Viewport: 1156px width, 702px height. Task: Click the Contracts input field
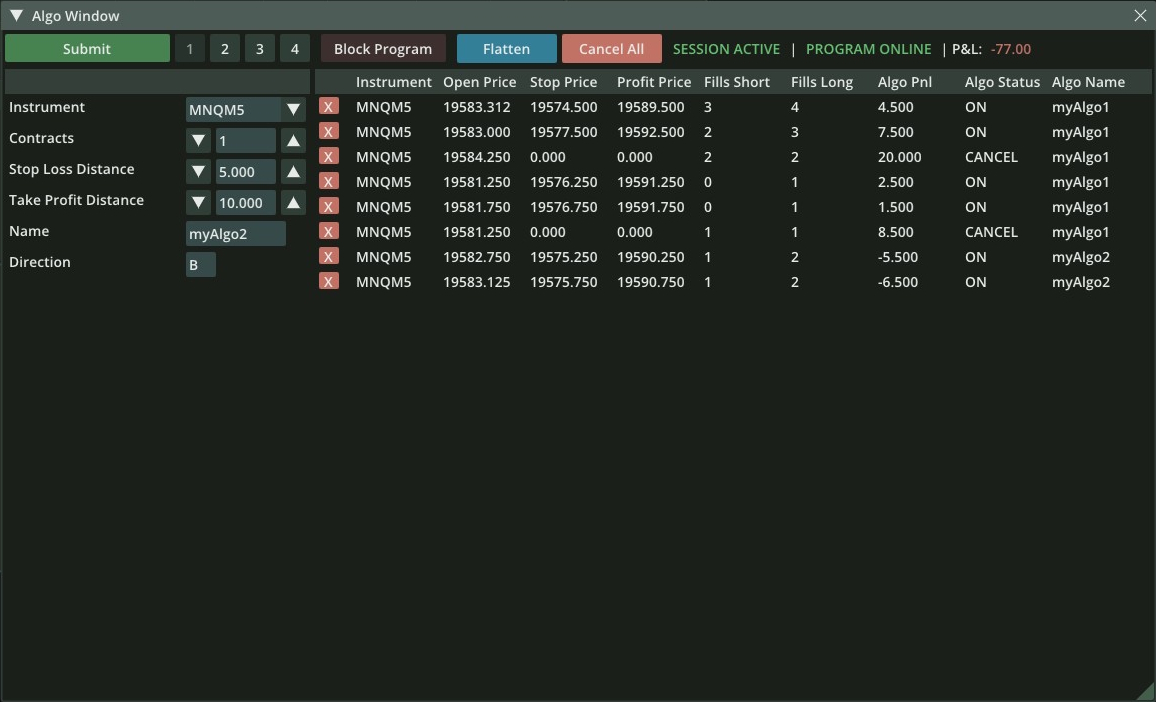click(246, 141)
